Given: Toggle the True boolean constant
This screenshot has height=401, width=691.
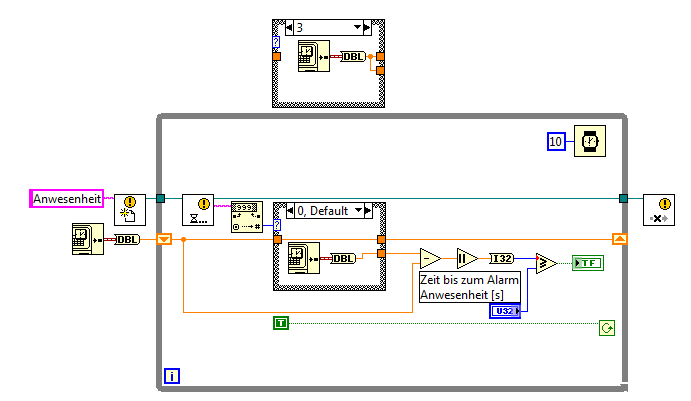Looking at the screenshot, I should (x=281, y=323).
